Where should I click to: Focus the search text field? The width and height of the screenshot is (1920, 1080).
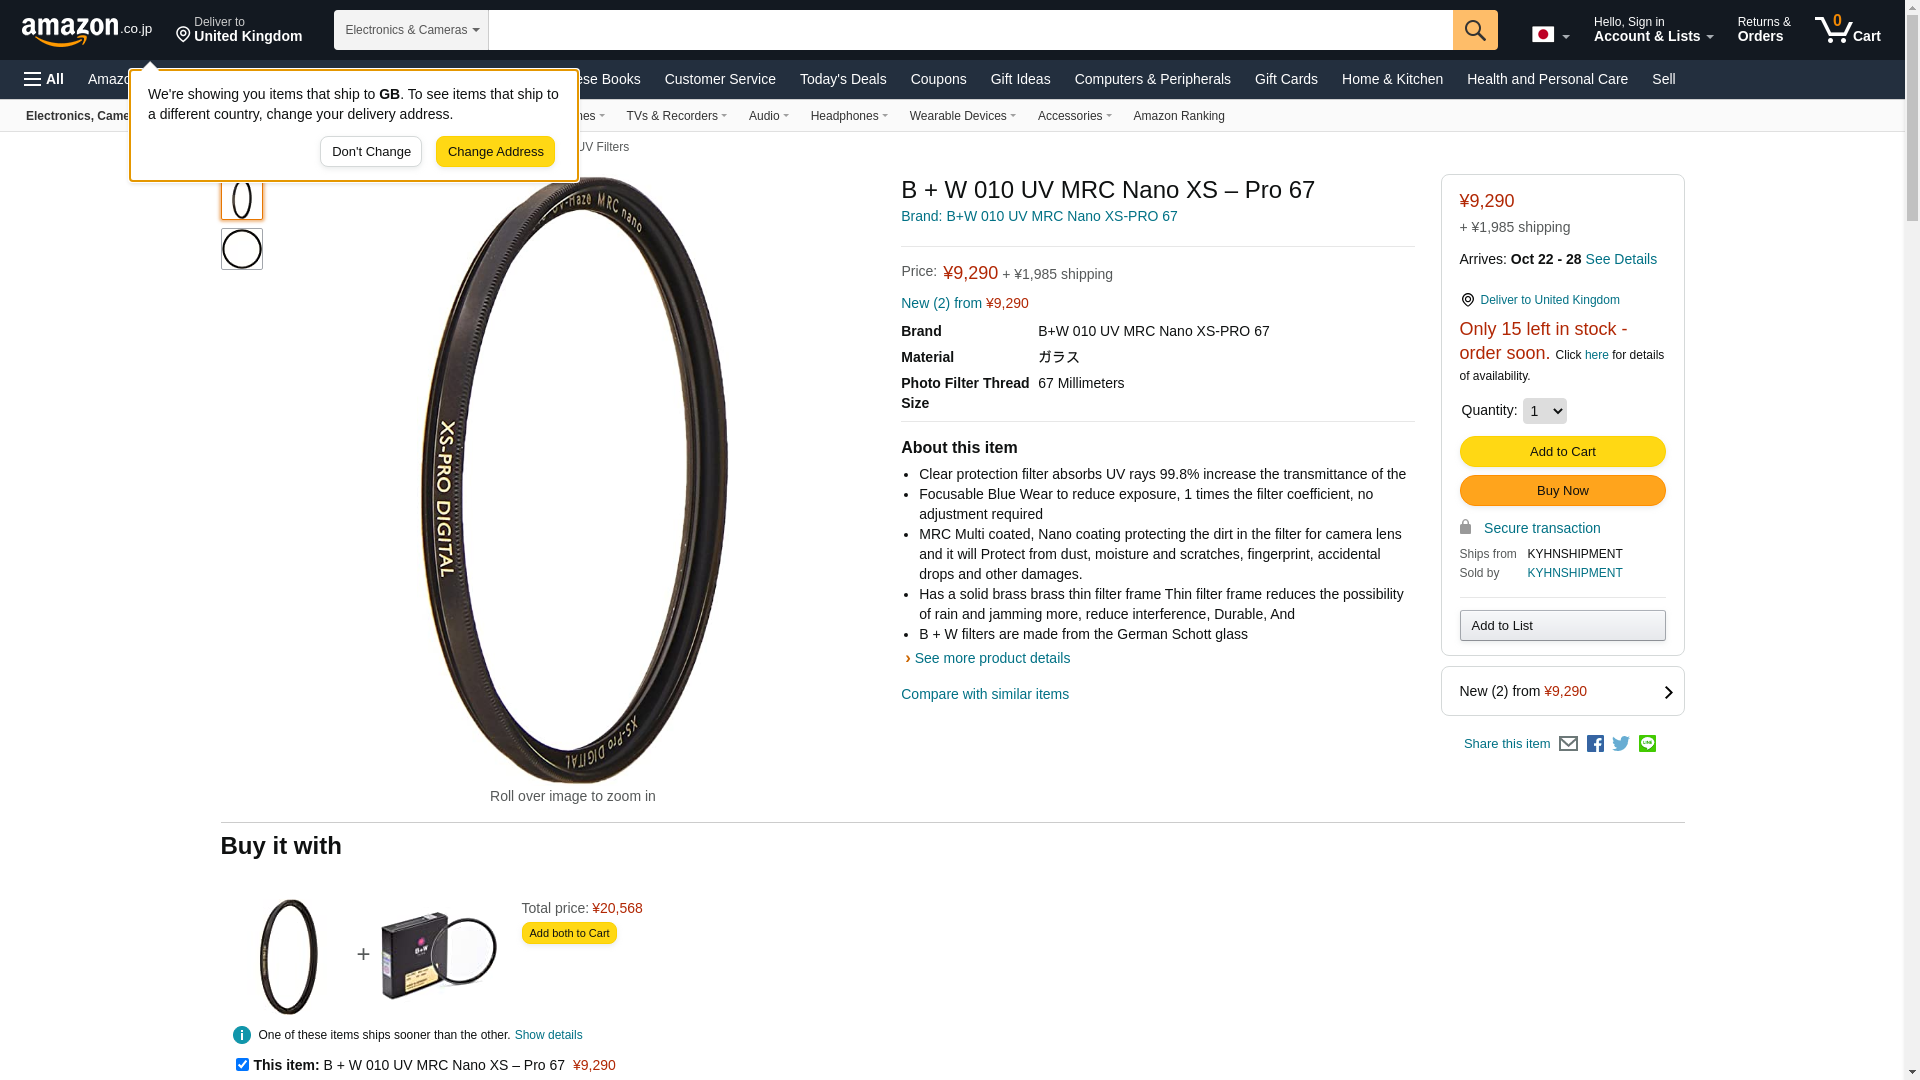pyautogui.click(x=970, y=30)
